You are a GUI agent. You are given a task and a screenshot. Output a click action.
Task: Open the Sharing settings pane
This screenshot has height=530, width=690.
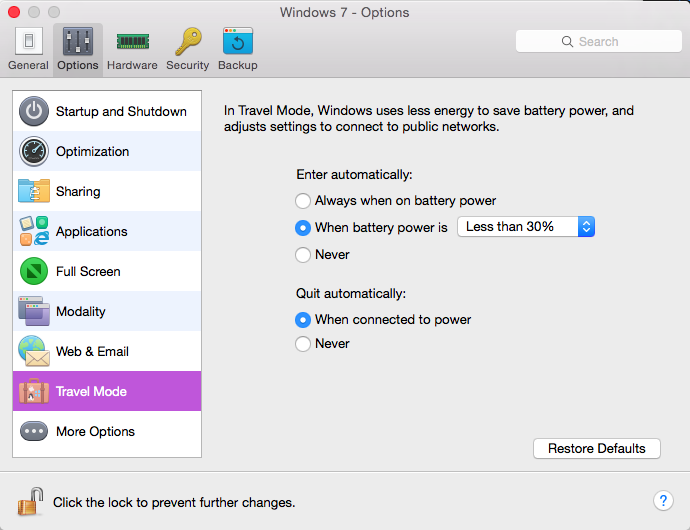[107, 192]
